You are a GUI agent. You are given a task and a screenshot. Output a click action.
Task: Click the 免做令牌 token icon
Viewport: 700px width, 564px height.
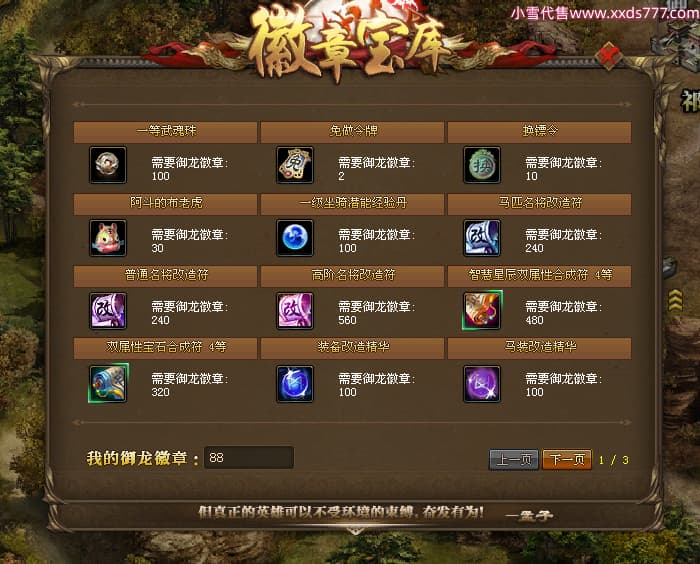pos(295,165)
